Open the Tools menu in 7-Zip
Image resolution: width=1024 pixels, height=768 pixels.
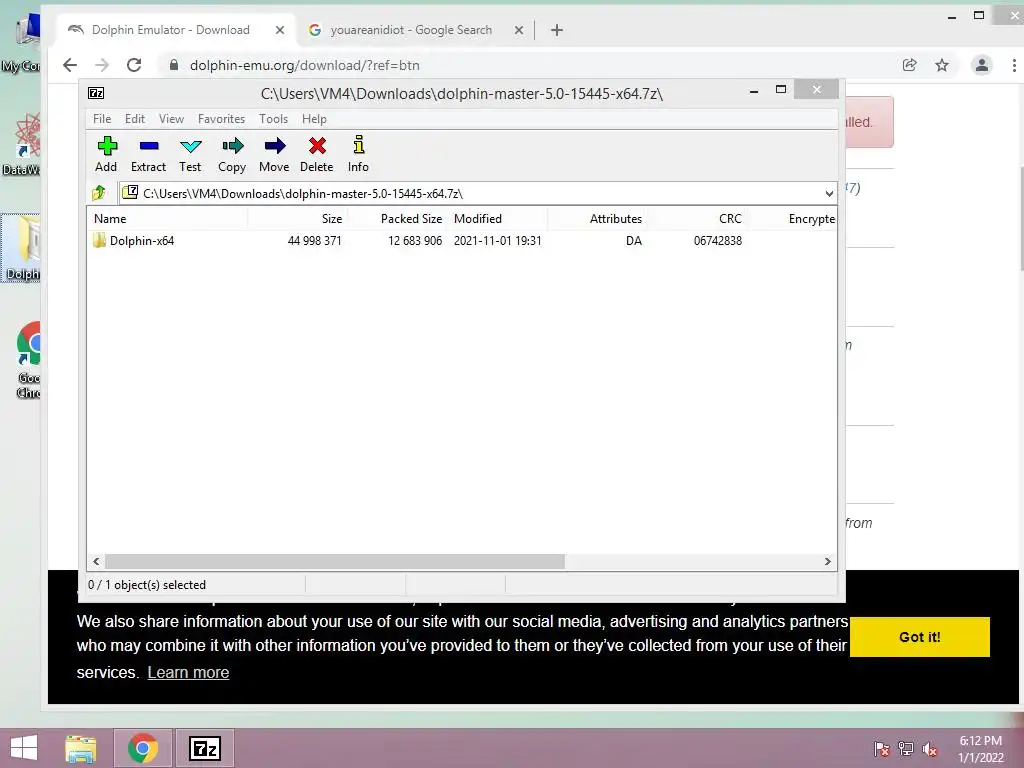tap(273, 119)
